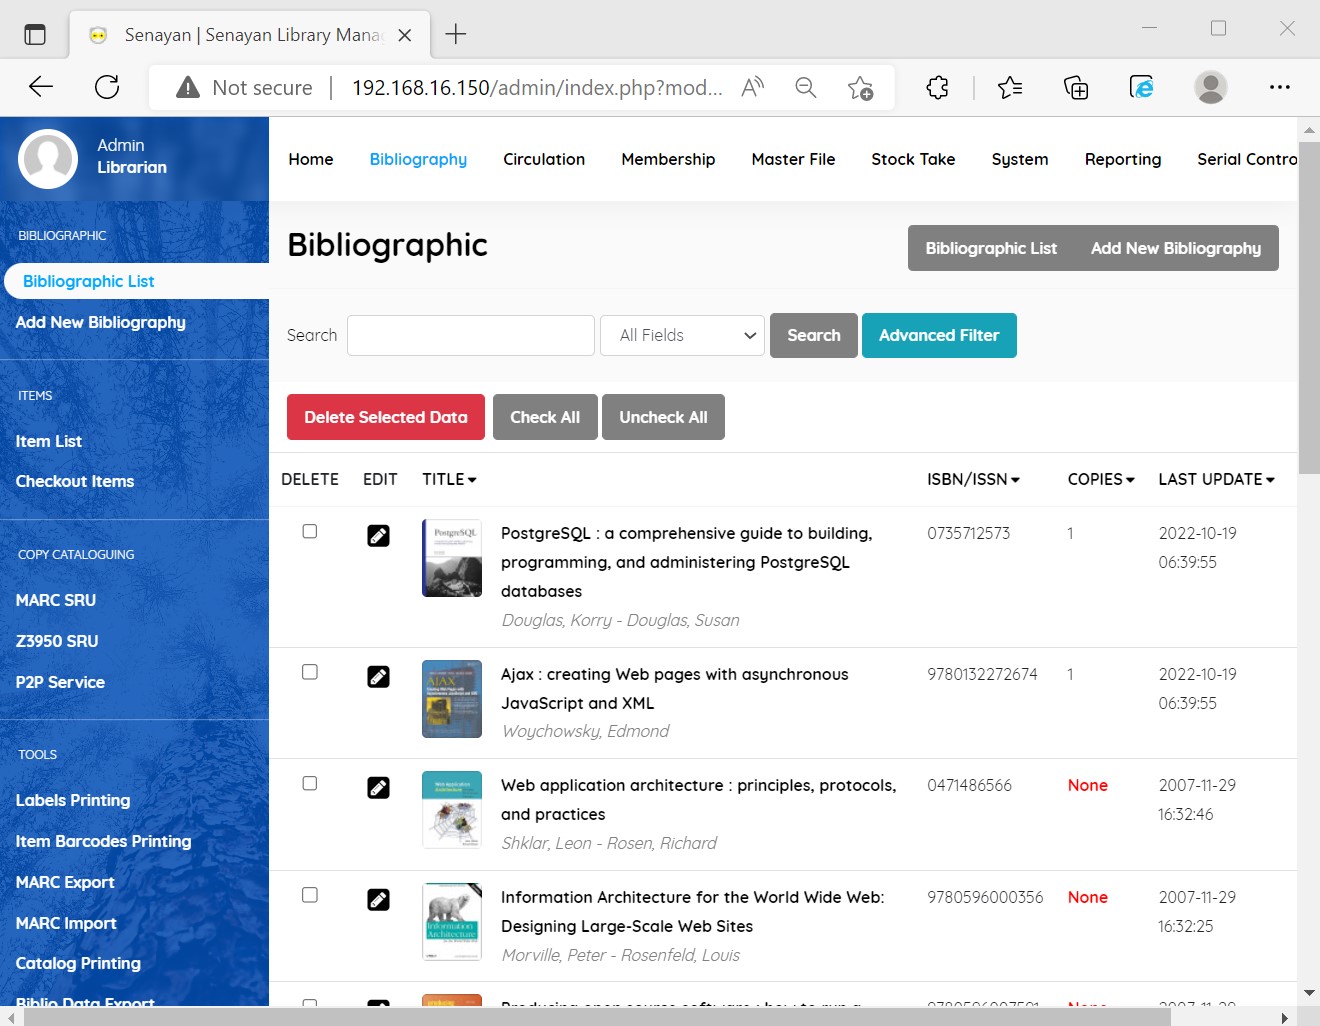Screen dimensions: 1320x1026
Task: Click the browser refresh icon
Action: 107,87
